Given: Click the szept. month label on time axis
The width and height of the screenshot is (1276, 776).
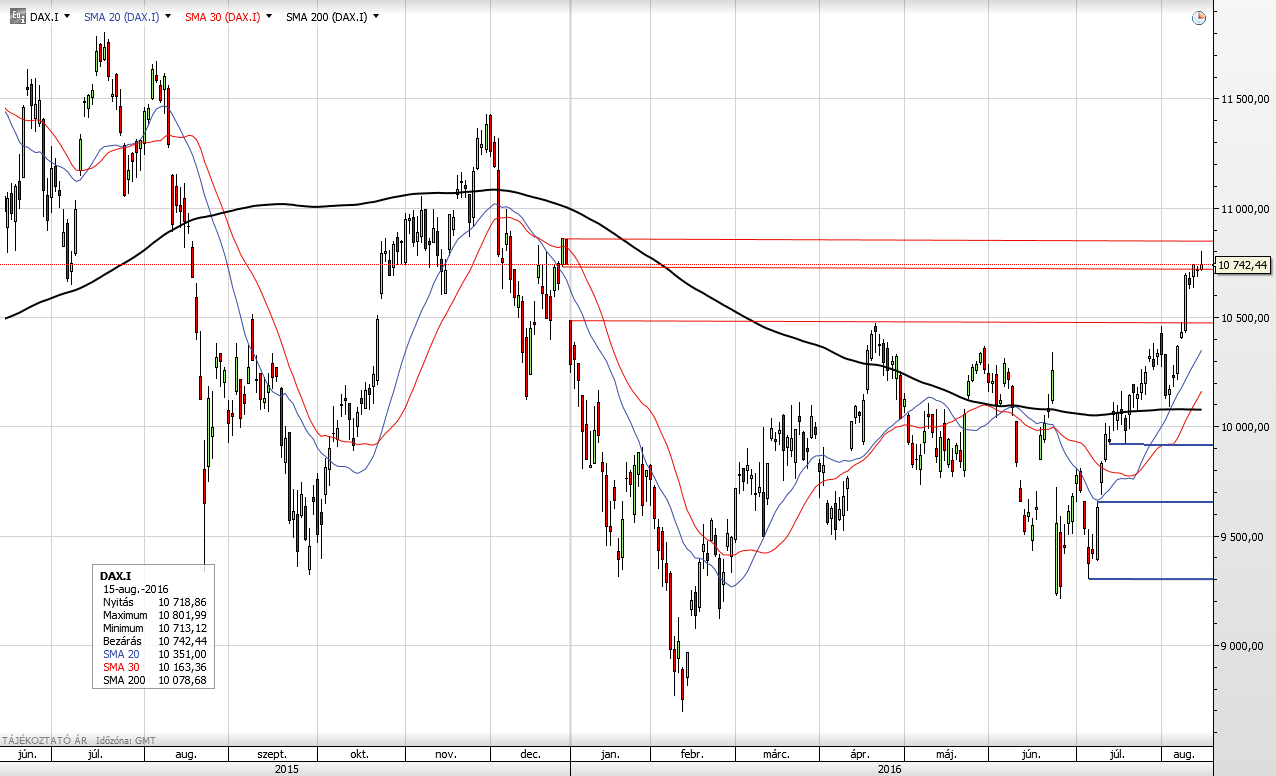Looking at the screenshot, I should [272, 754].
